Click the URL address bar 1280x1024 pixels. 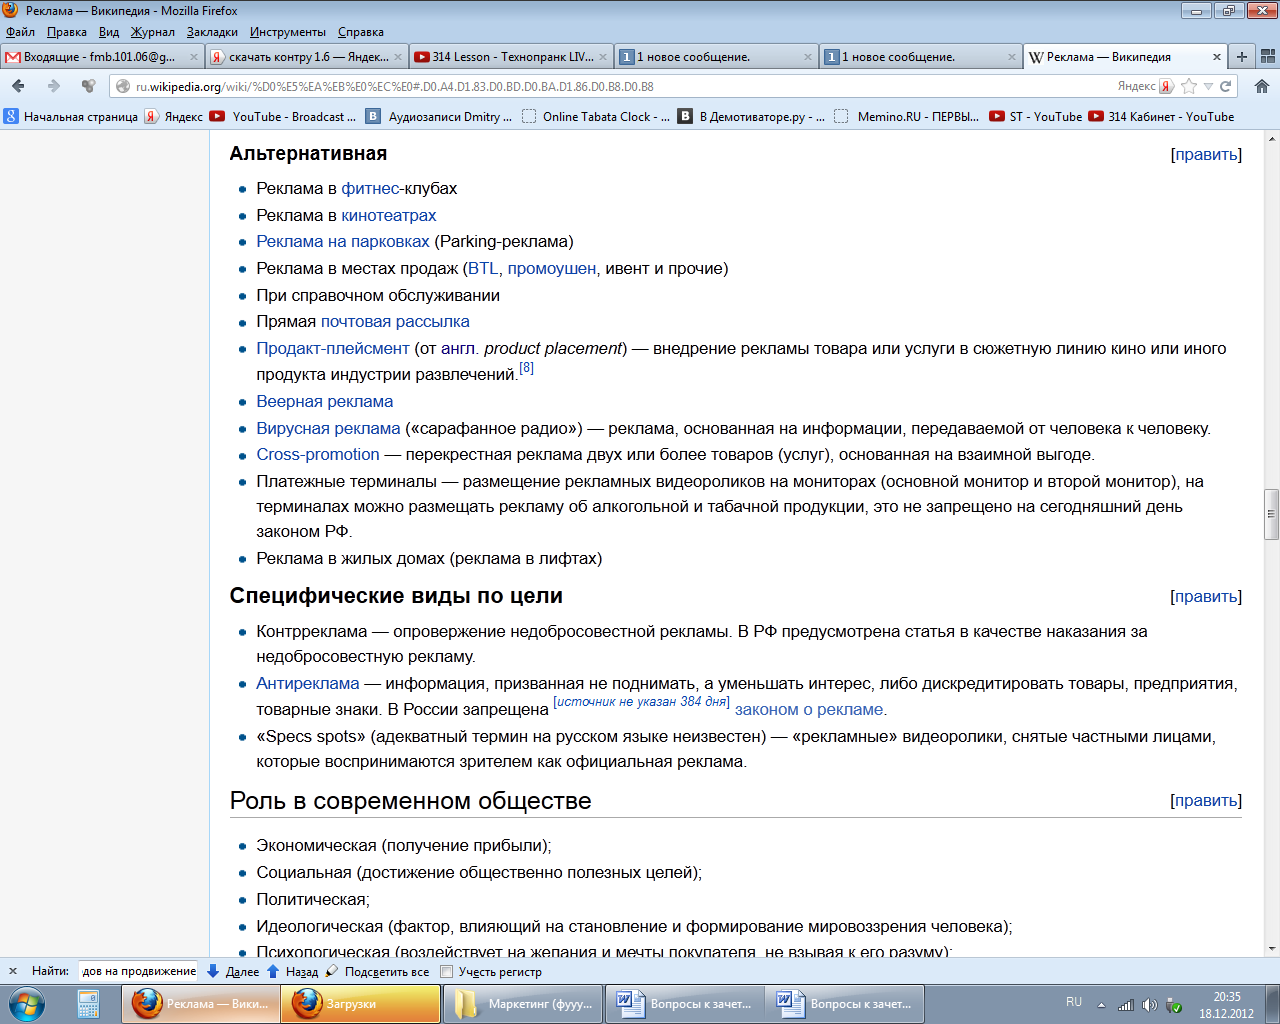[620, 86]
